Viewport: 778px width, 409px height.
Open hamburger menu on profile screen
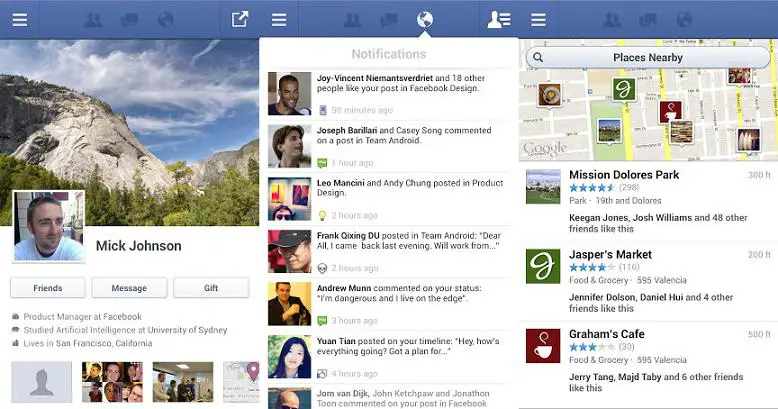pos(20,20)
